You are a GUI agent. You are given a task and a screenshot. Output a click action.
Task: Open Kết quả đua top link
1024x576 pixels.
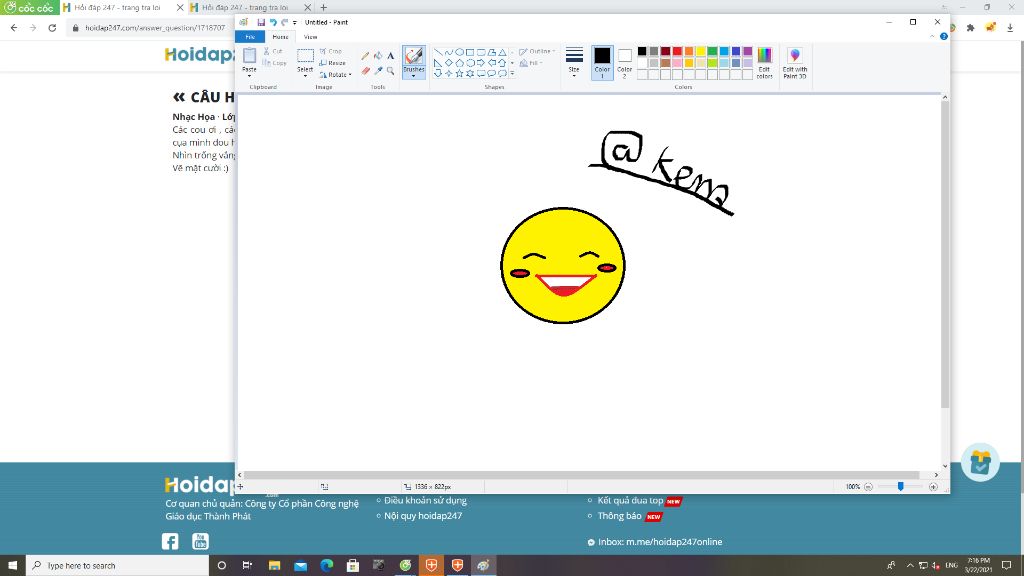coord(630,500)
